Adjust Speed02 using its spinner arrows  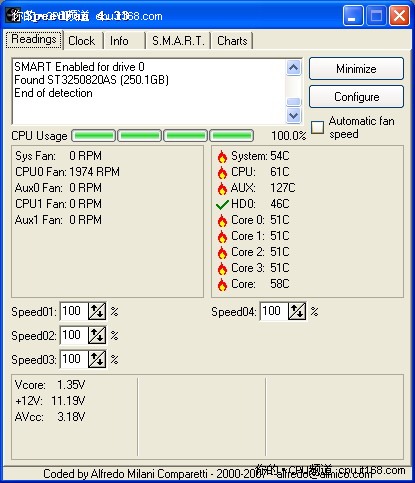[x=97, y=335]
